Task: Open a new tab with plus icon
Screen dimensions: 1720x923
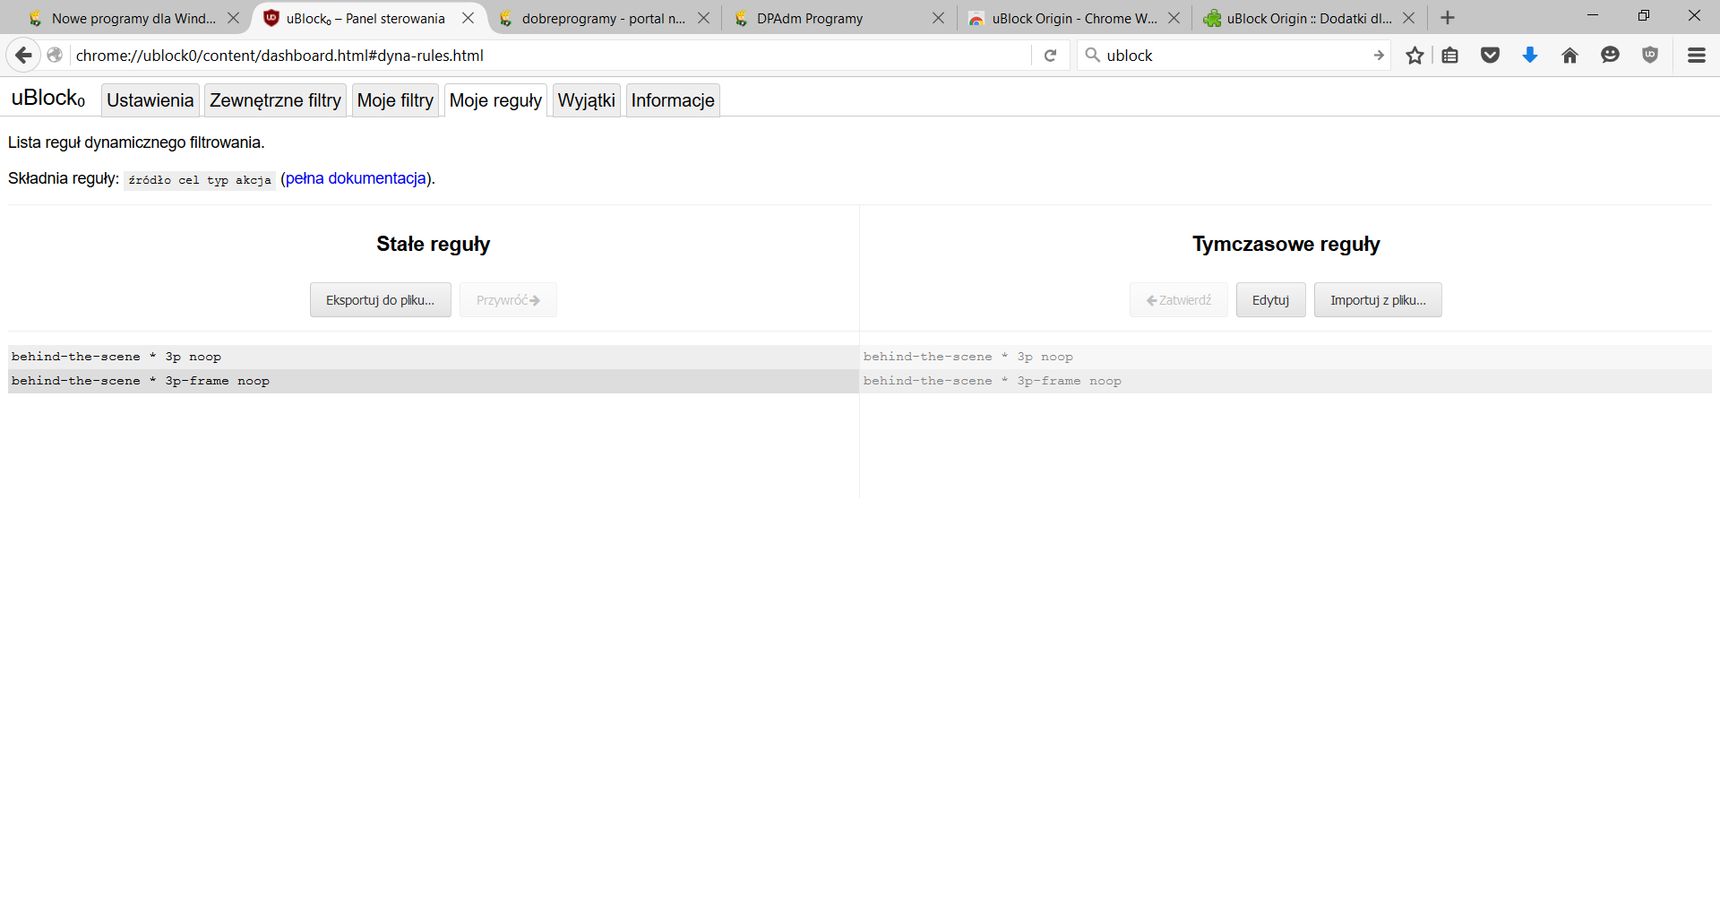Action: [1447, 18]
